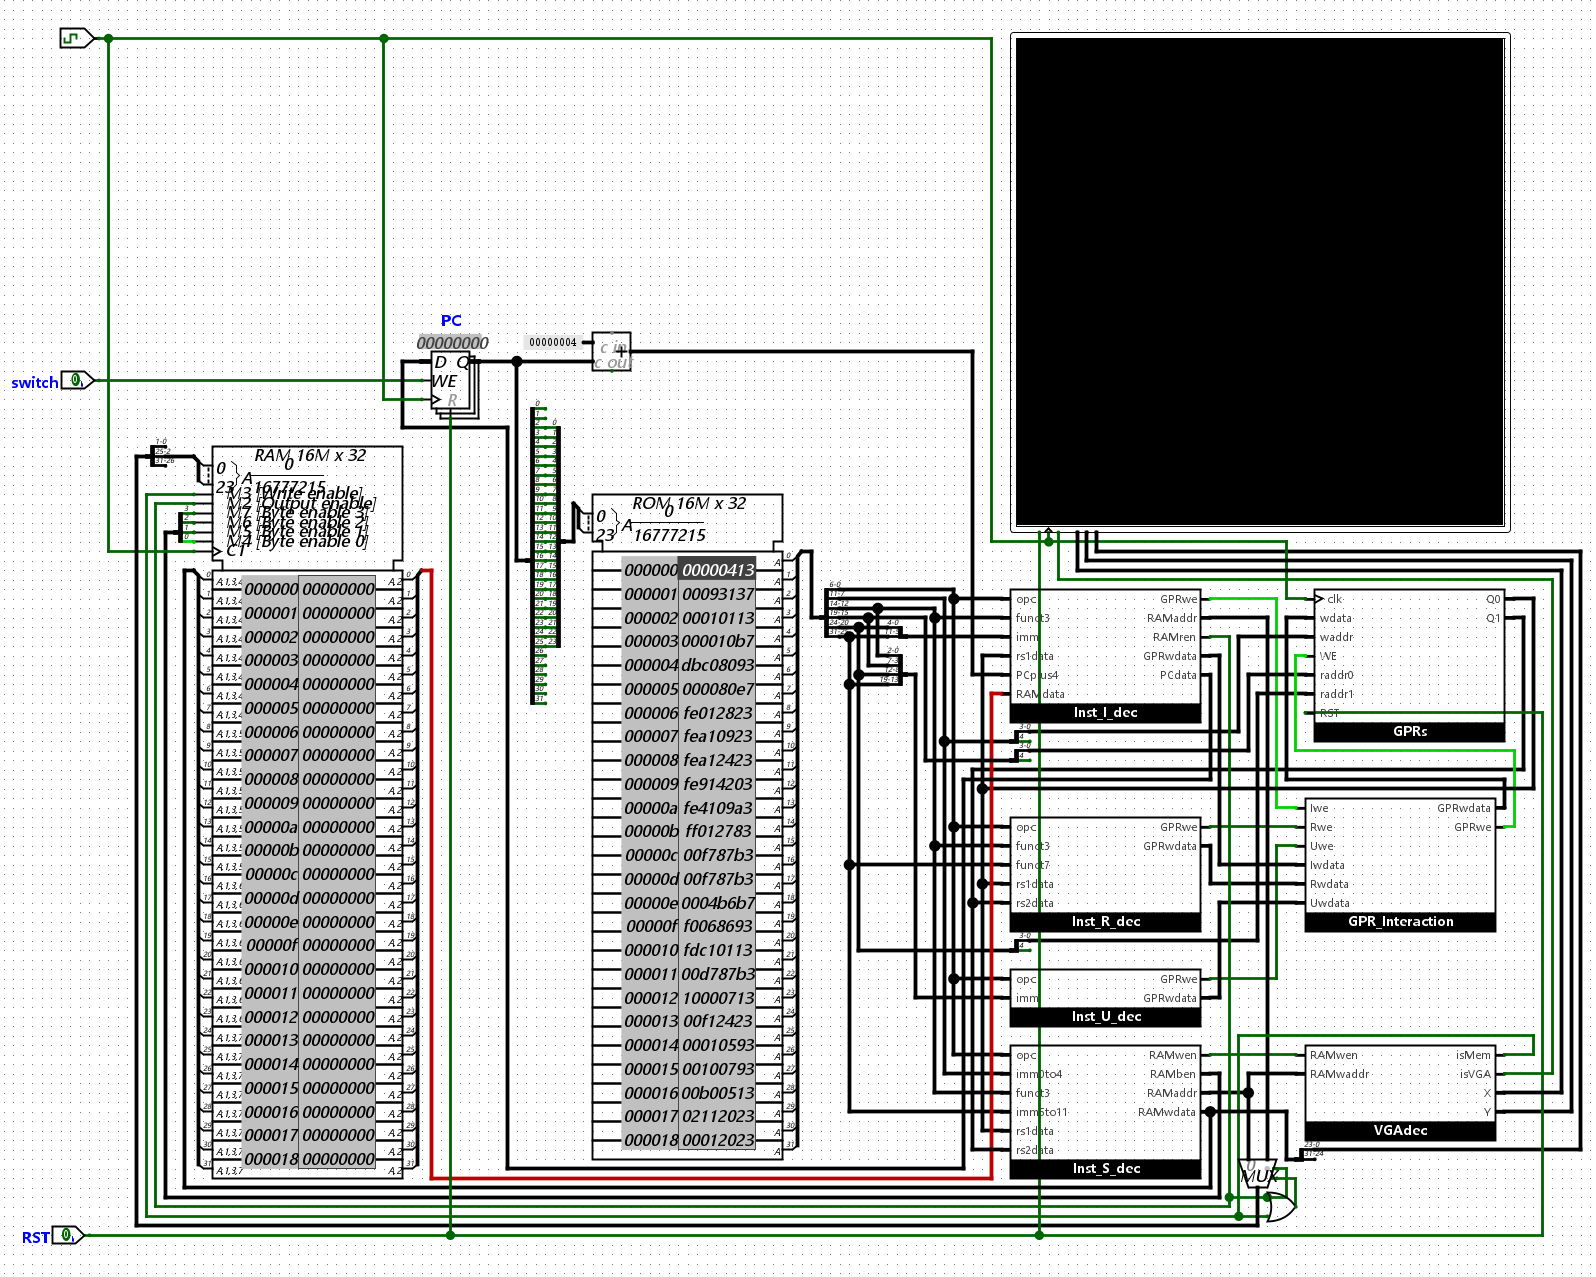Screen dimensions: 1596x1277
Task: Select the GPR_Interaction subcircuit block
Action: point(1400,865)
